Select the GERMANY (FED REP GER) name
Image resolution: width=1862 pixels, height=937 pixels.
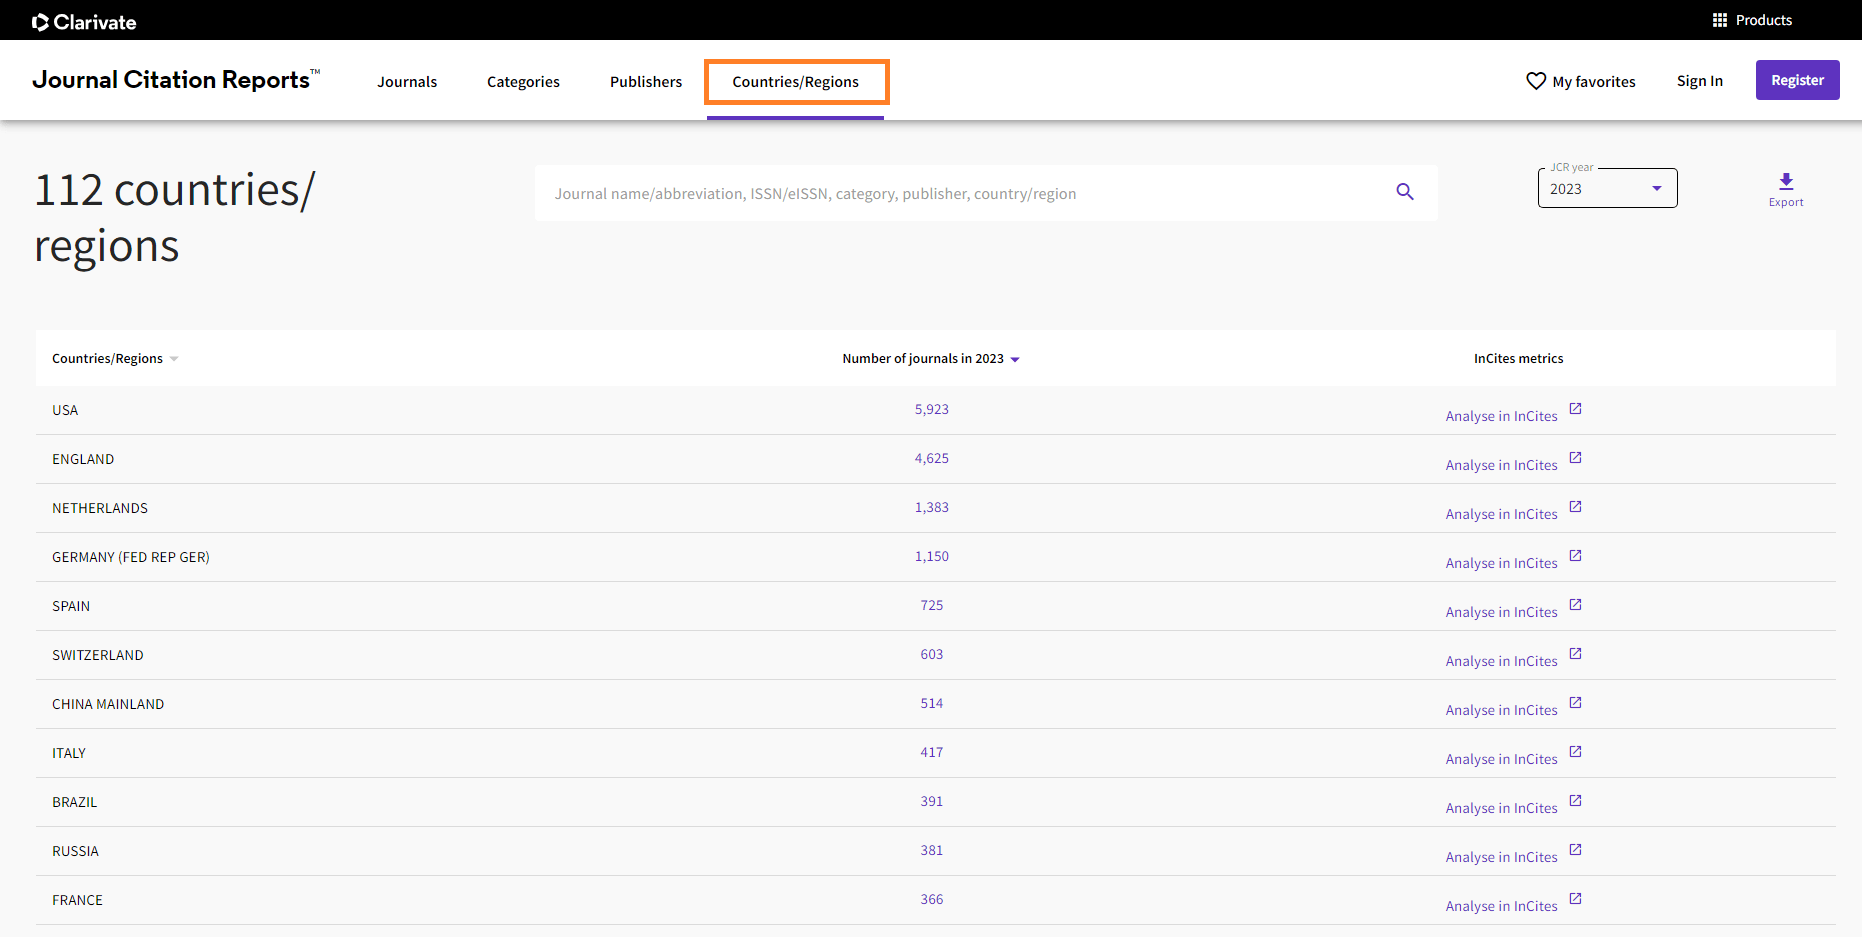pos(131,557)
